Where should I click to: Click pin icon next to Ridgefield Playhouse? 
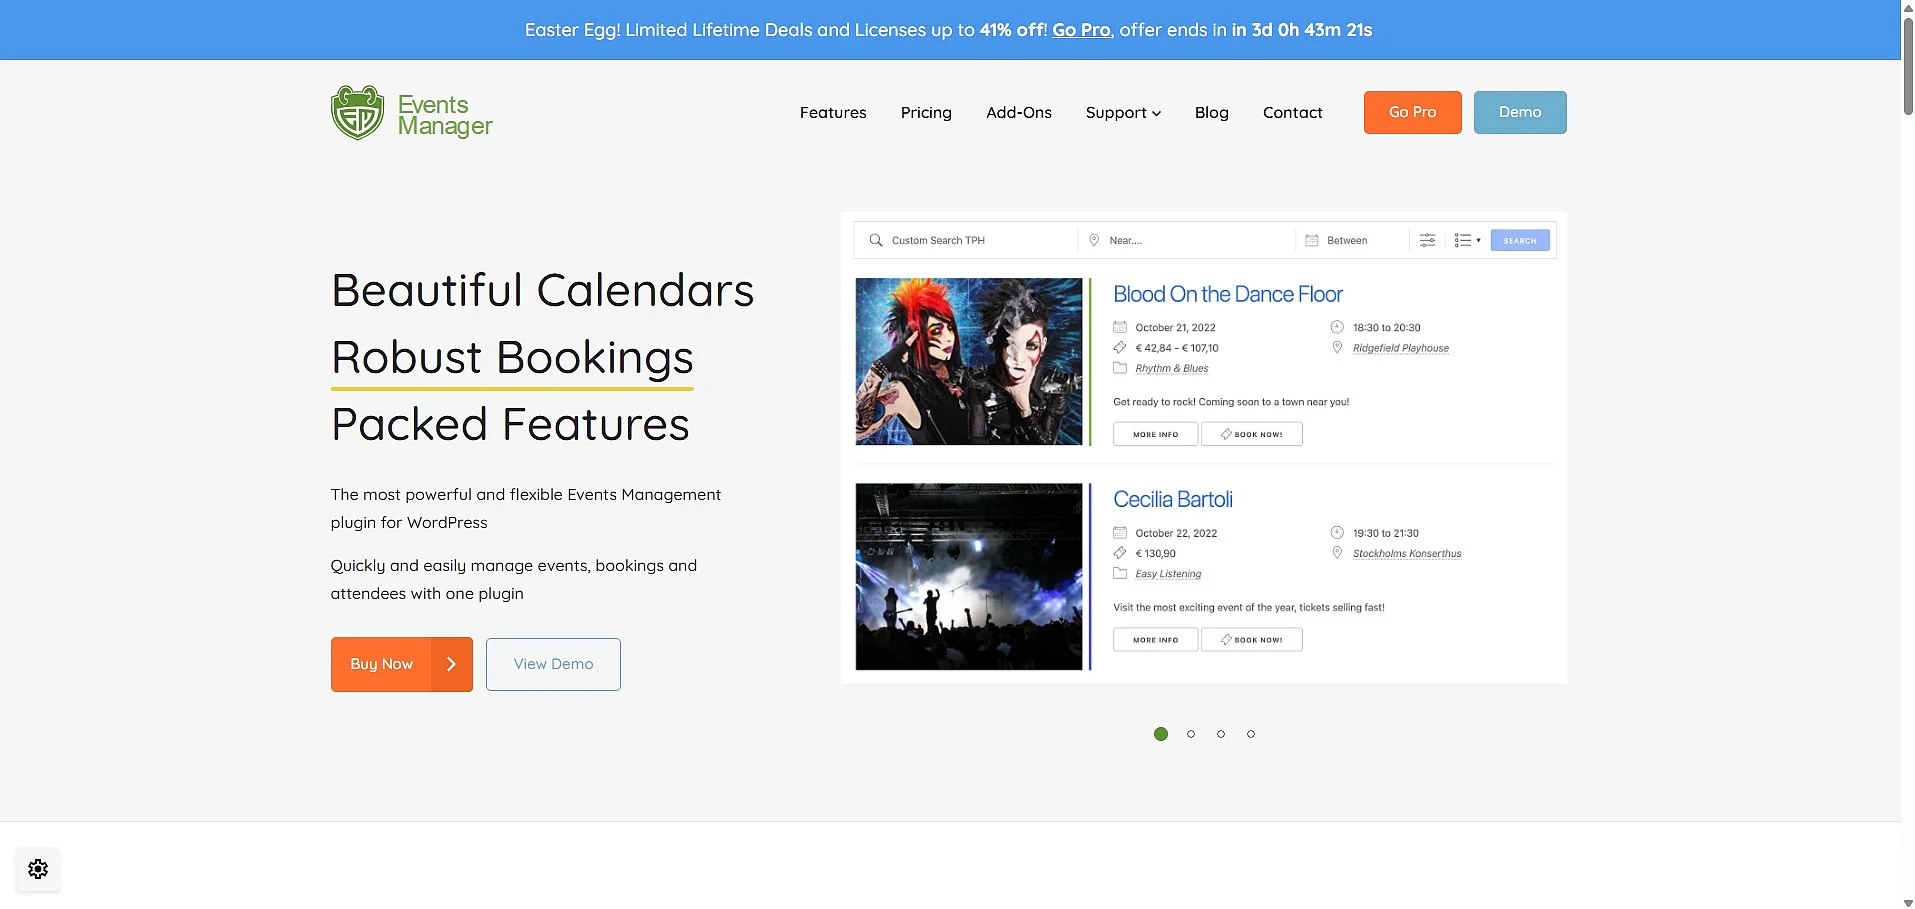1337,347
